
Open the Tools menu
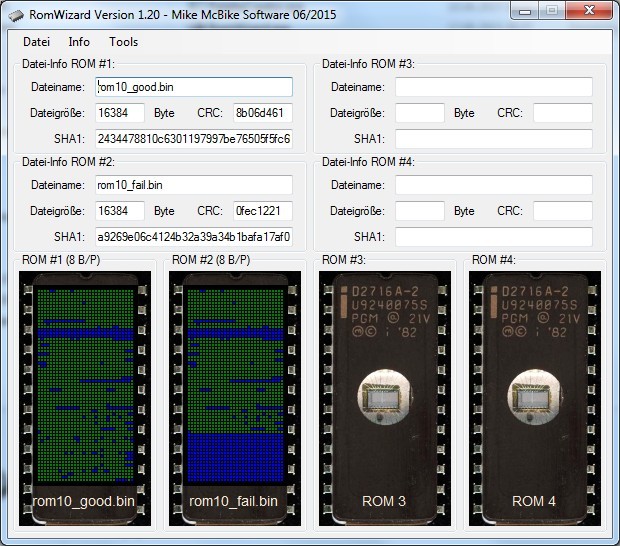click(124, 42)
